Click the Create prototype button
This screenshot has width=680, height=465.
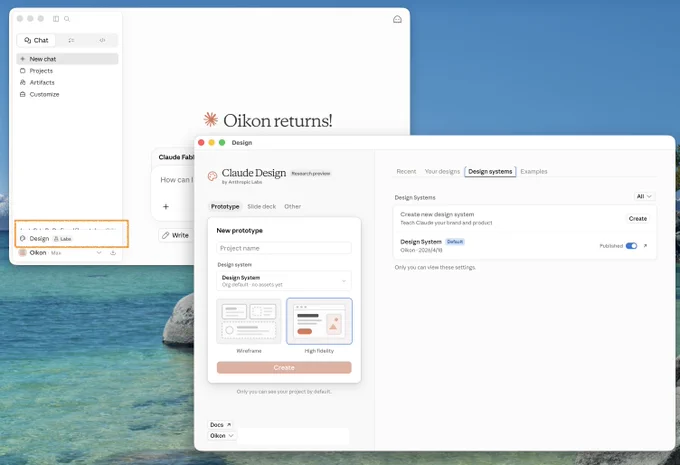coord(284,367)
